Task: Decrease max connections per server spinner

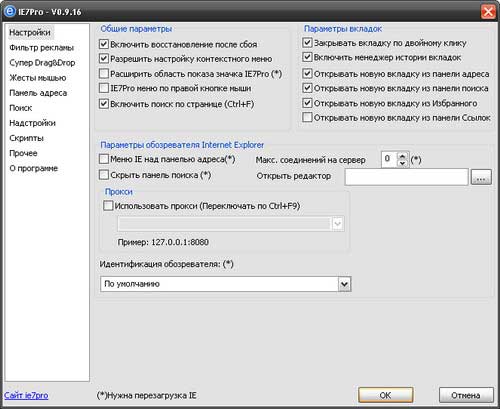Action: tap(402, 163)
